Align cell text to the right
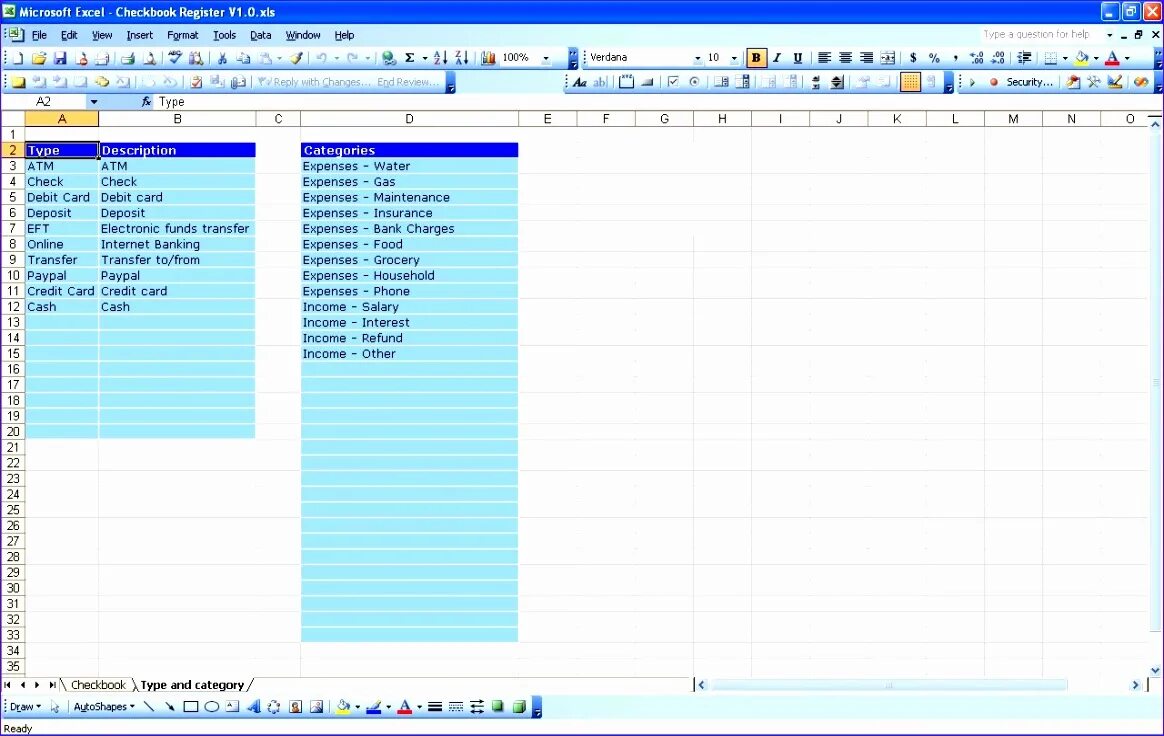The width and height of the screenshot is (1164, 736). 866,58
